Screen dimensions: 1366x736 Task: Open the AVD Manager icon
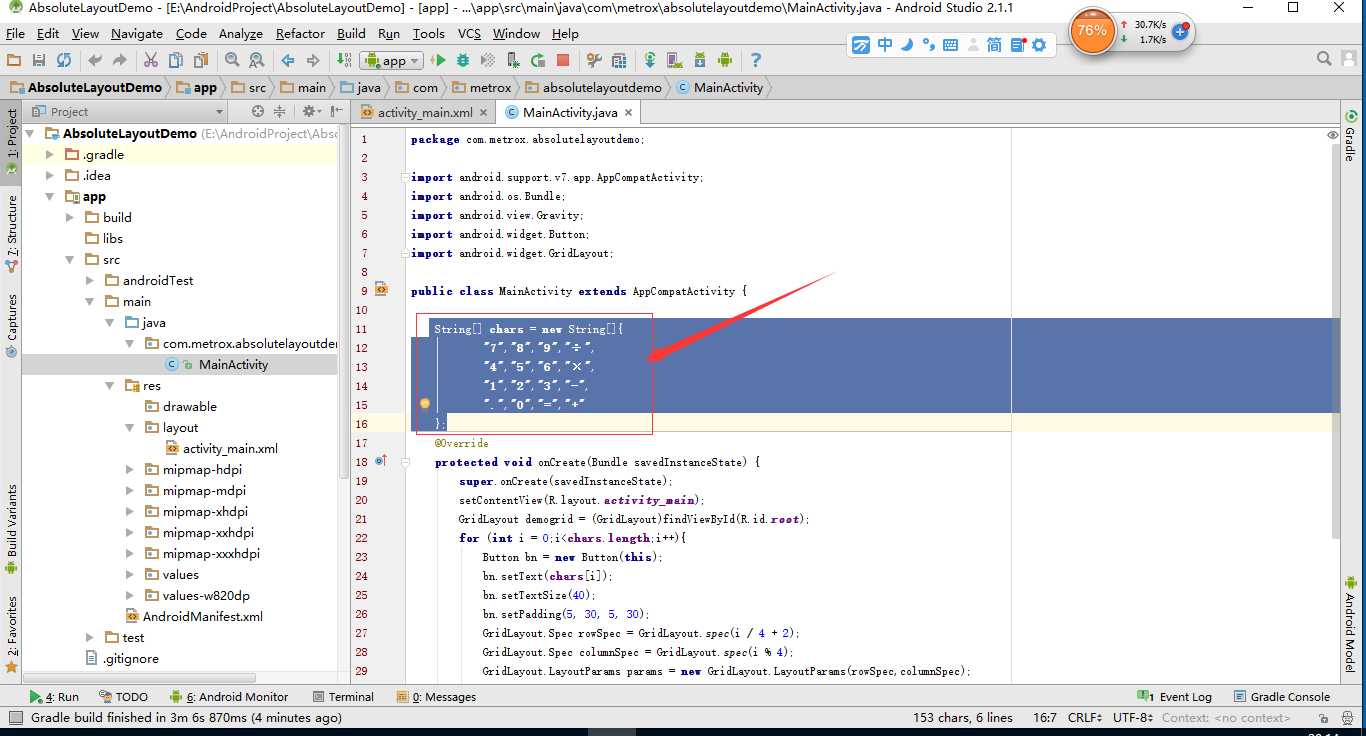[x=675, y=61]
